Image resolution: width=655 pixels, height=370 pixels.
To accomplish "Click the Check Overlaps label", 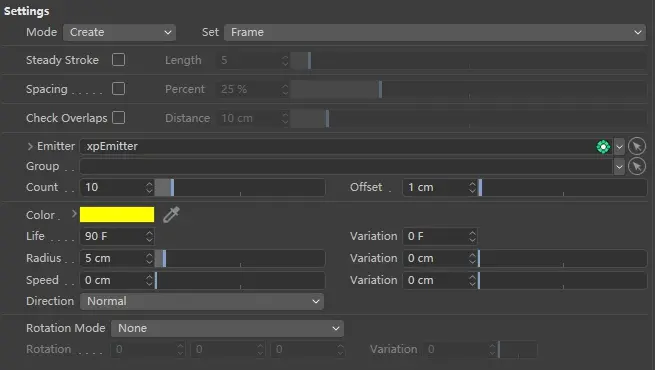I will [x=66, y=118].
